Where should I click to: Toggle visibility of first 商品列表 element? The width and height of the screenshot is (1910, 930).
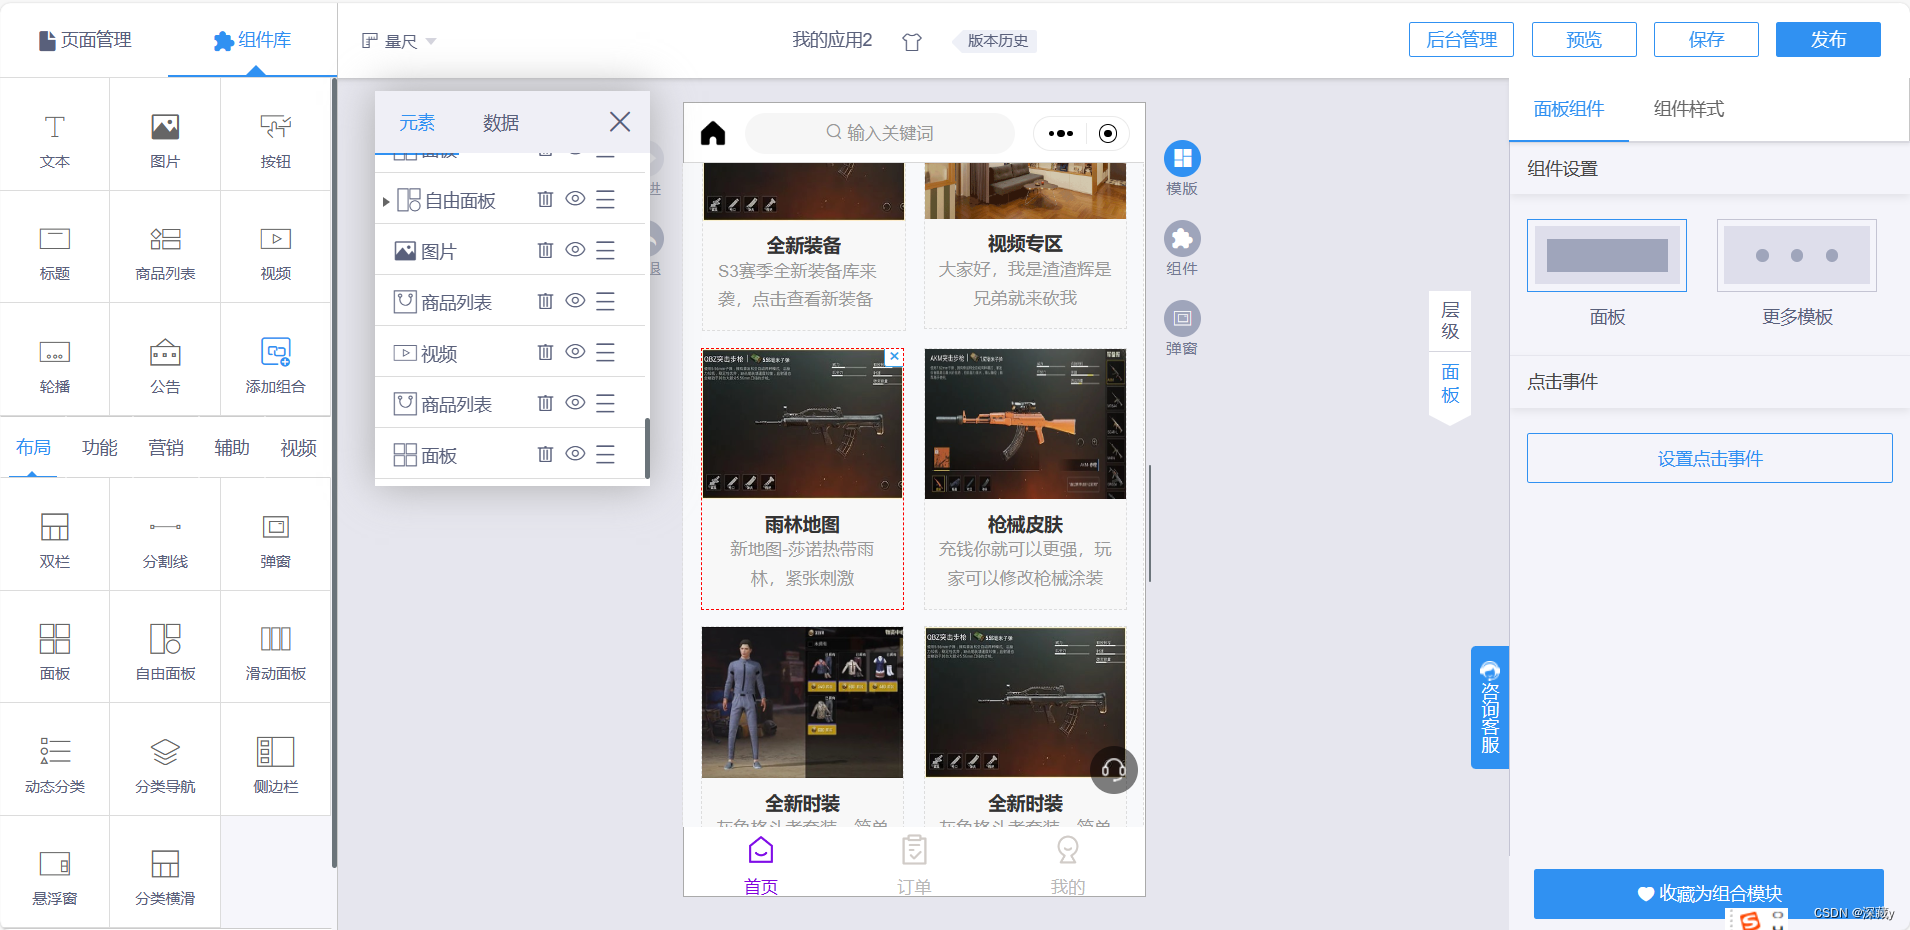tap(575, 301)
